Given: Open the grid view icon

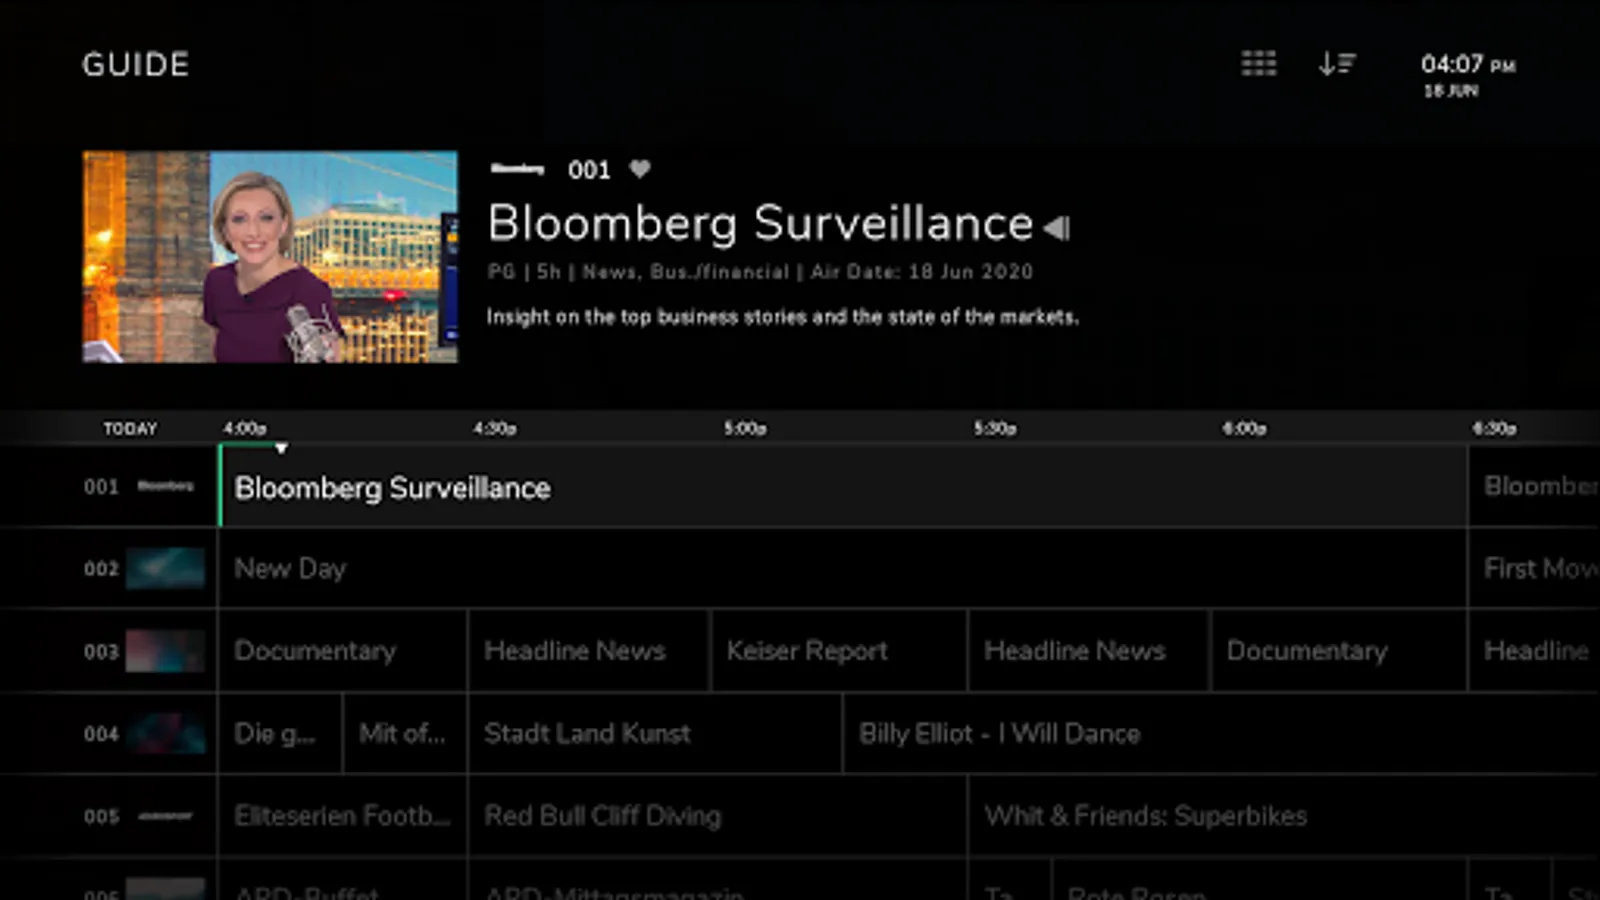Looking at the screenshot, I should click(x=1258, y=64).
